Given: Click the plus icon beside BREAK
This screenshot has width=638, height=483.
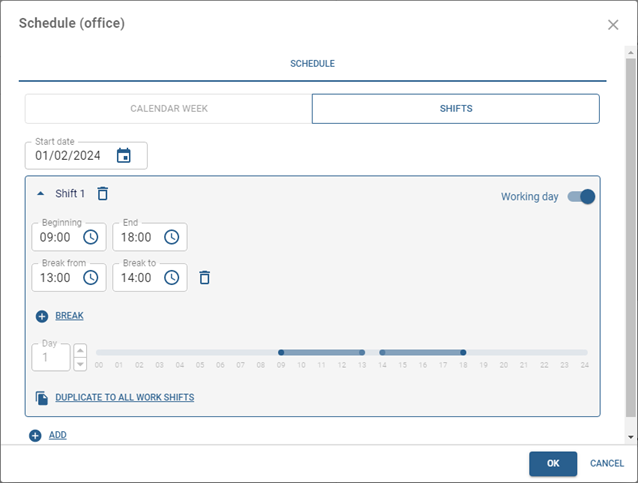Looking at the screenshot, I should click(x=41, y=316).
